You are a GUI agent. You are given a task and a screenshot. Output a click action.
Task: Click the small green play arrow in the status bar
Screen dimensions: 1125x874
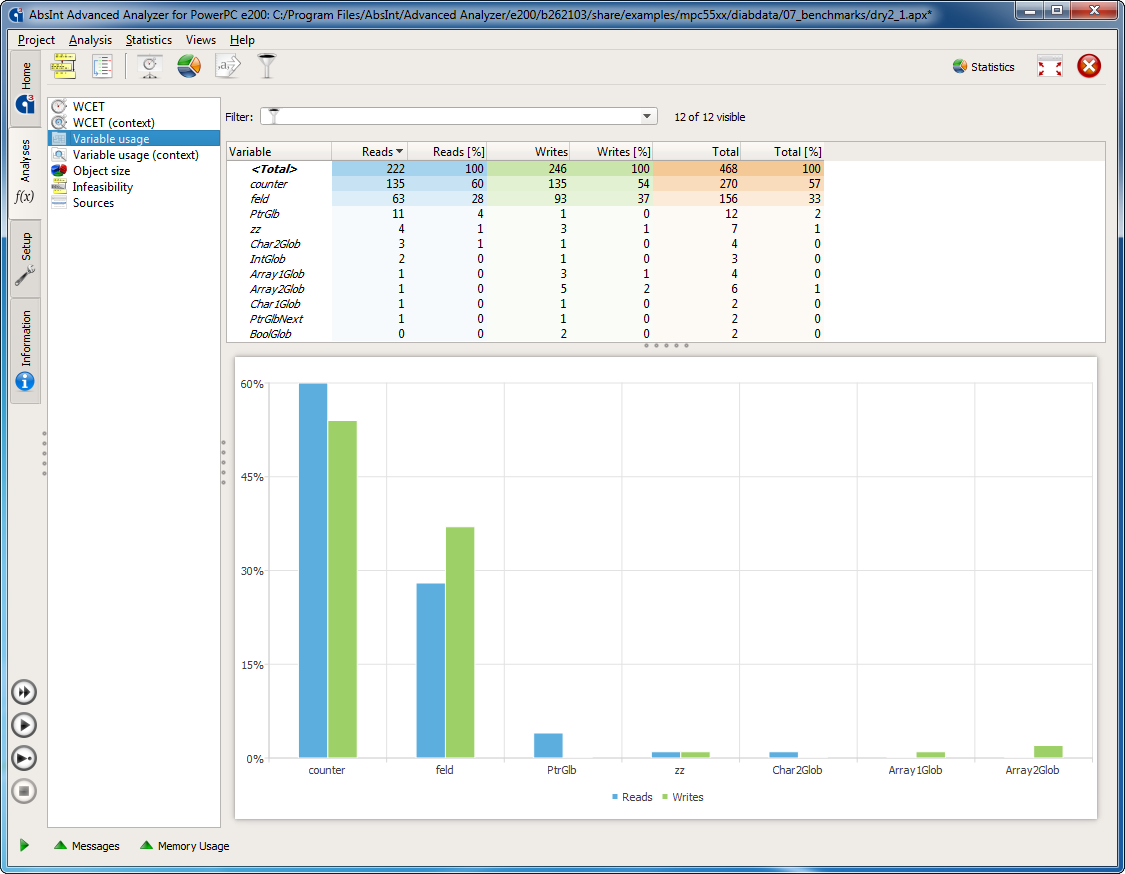coord(24,845)
